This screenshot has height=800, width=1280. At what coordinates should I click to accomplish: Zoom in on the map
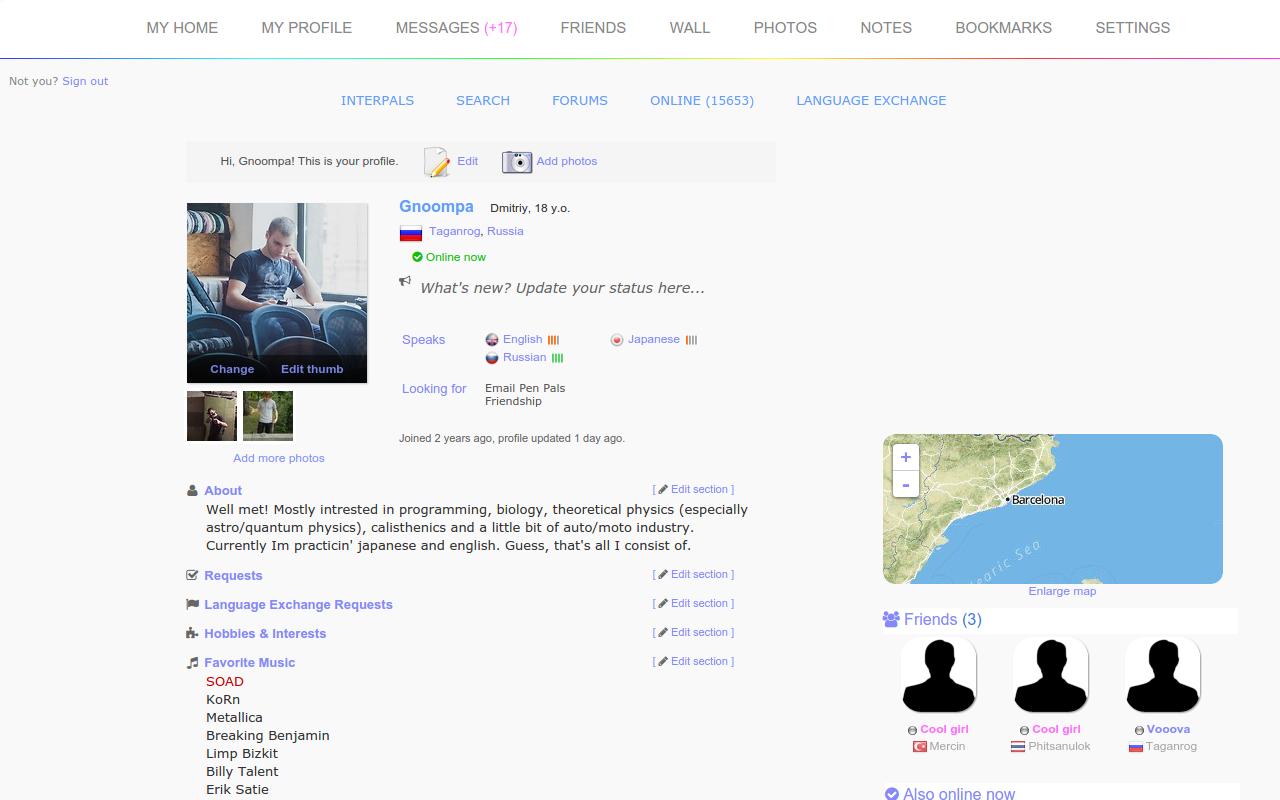pos(905,457)
